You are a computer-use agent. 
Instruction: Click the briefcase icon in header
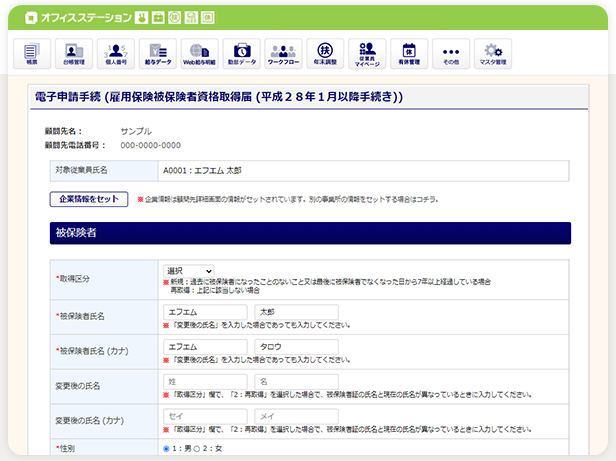click(x=158, y=18)
